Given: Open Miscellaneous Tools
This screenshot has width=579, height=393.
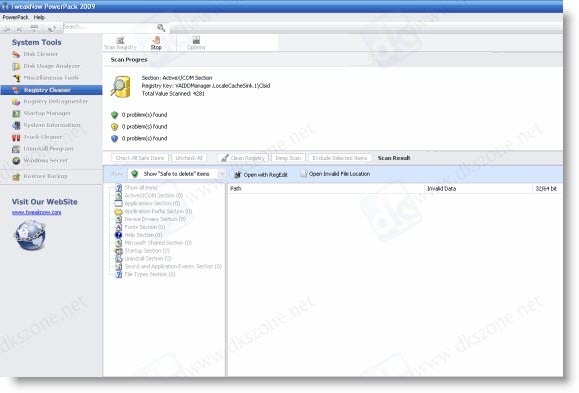Looking at the screenshot, I should [x=46, y=78].
